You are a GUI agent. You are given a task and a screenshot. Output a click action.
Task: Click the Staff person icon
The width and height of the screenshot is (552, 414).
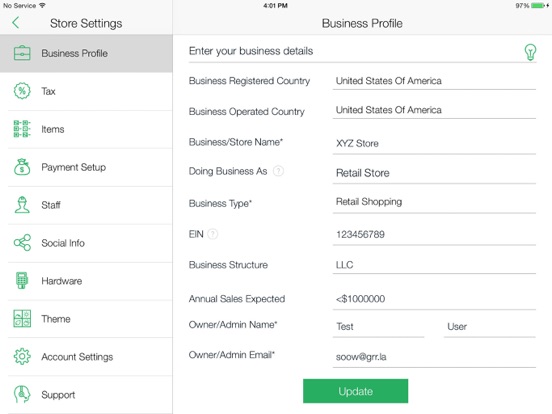[22, 205]
